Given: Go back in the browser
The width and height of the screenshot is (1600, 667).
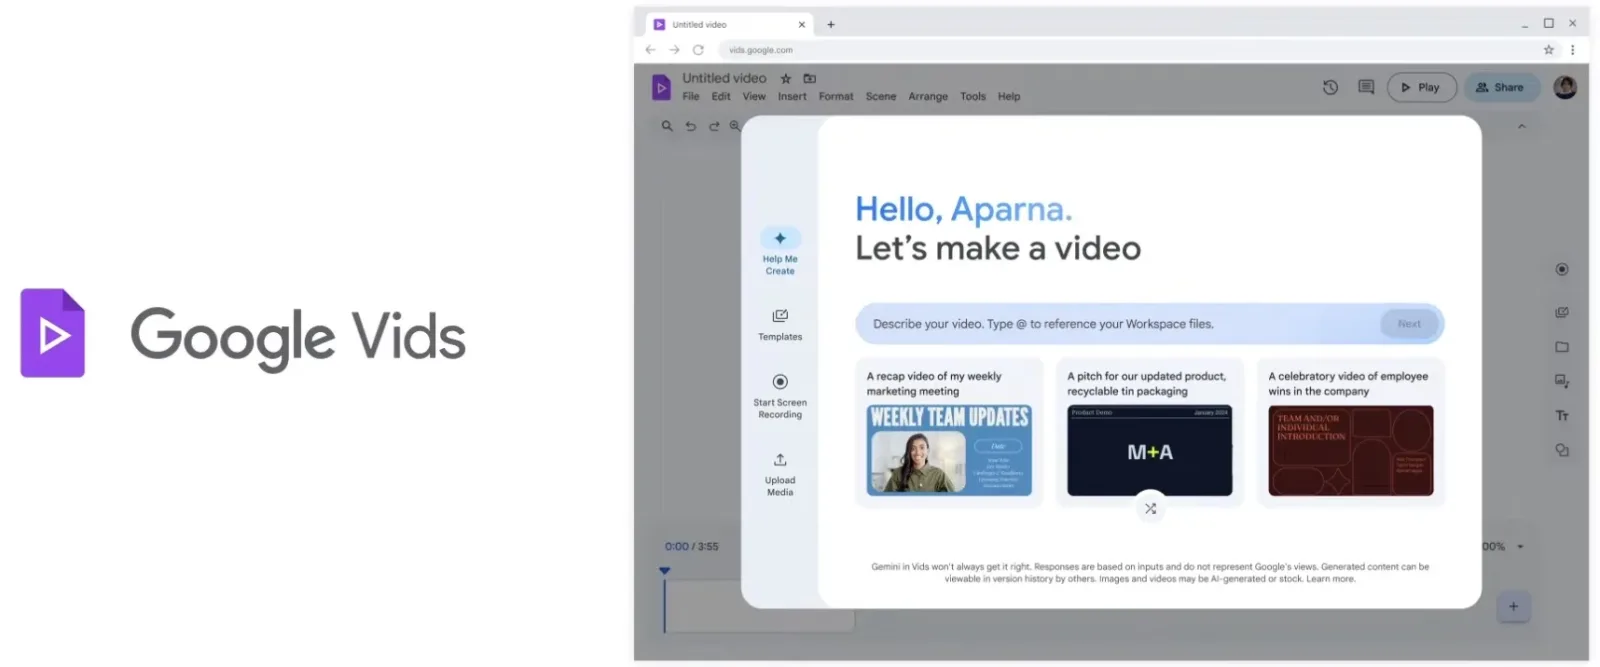Looking at the screenshot, I should coord(651,49).
